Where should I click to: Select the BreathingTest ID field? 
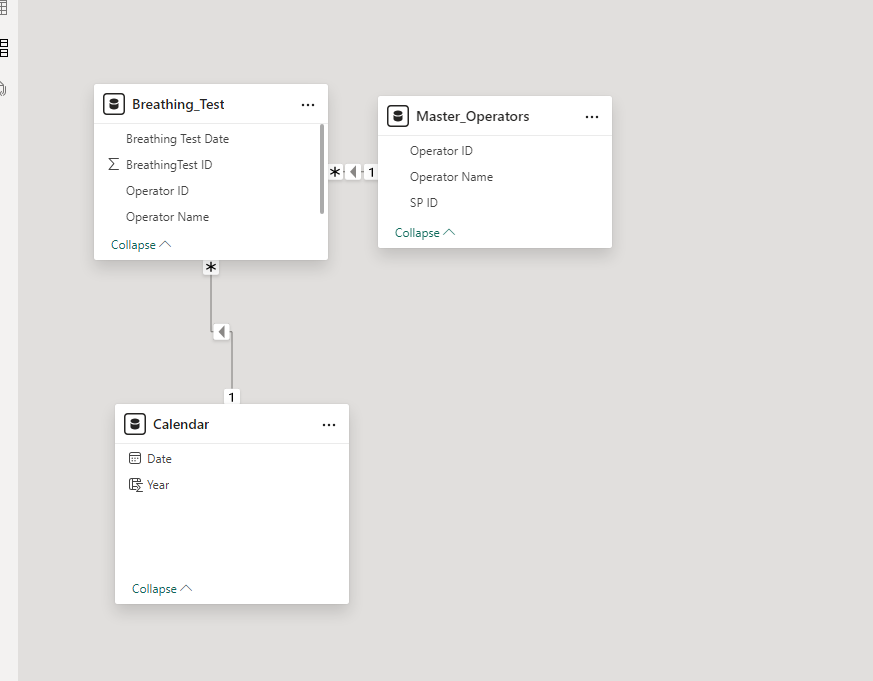(x=169, y=165)
